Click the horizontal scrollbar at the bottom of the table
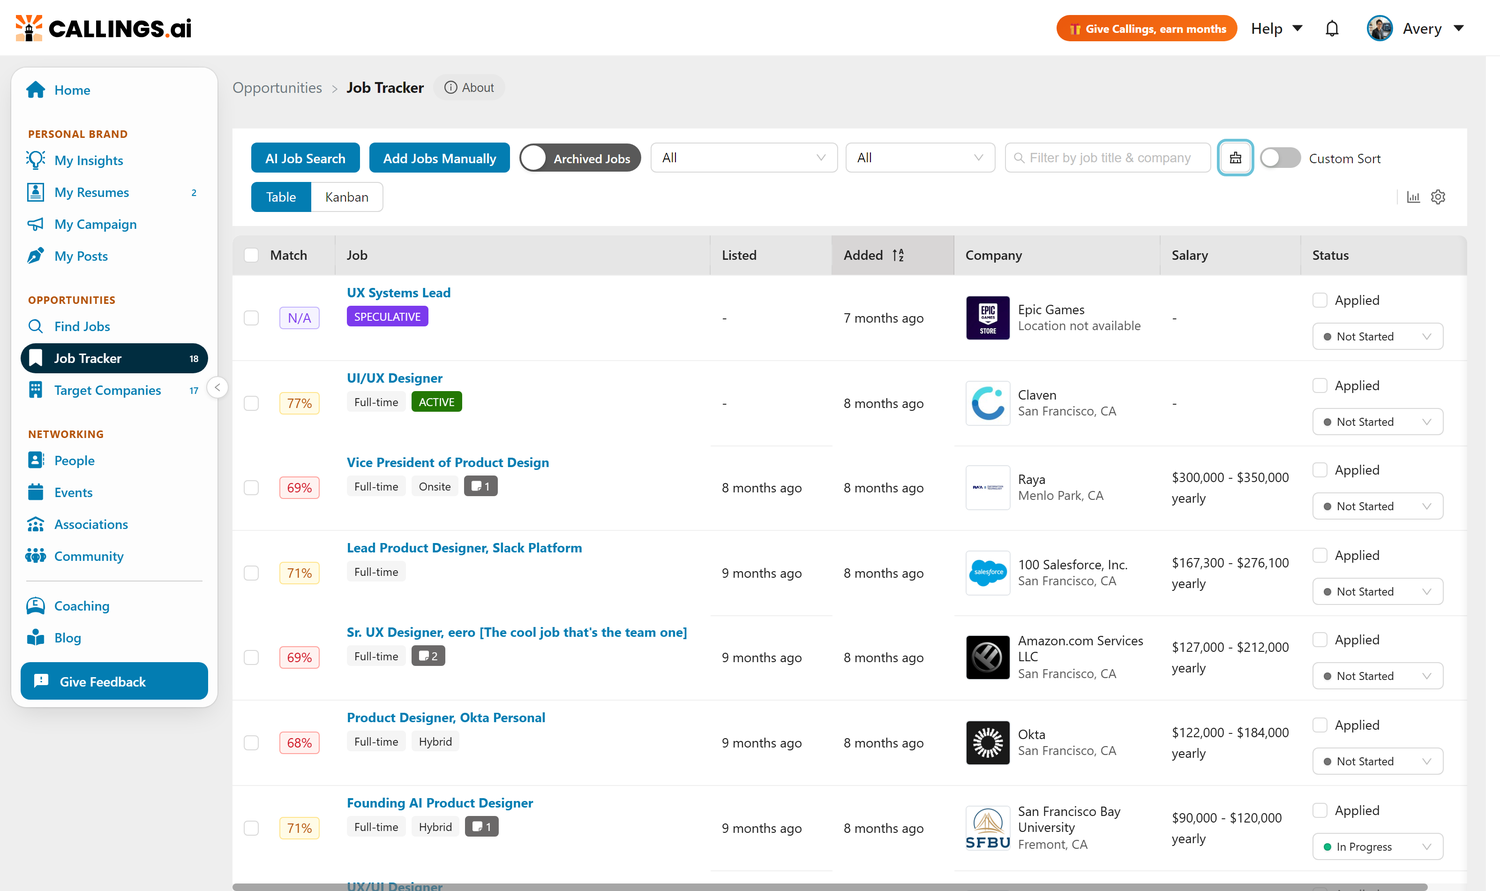This screenshot has height=891, width=1500. coord(830,887)
